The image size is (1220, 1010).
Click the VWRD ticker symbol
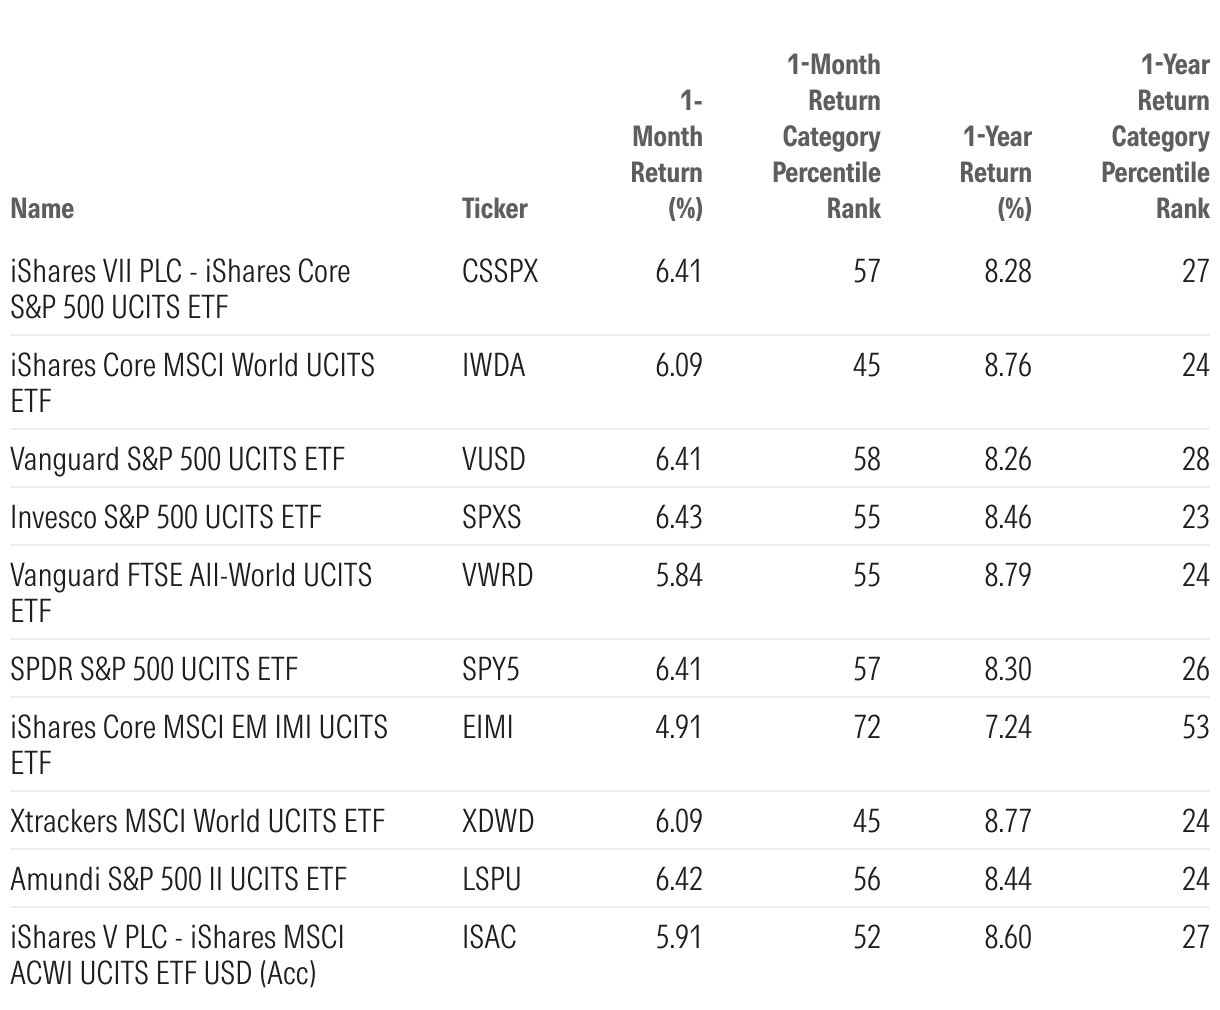(497, 575)
